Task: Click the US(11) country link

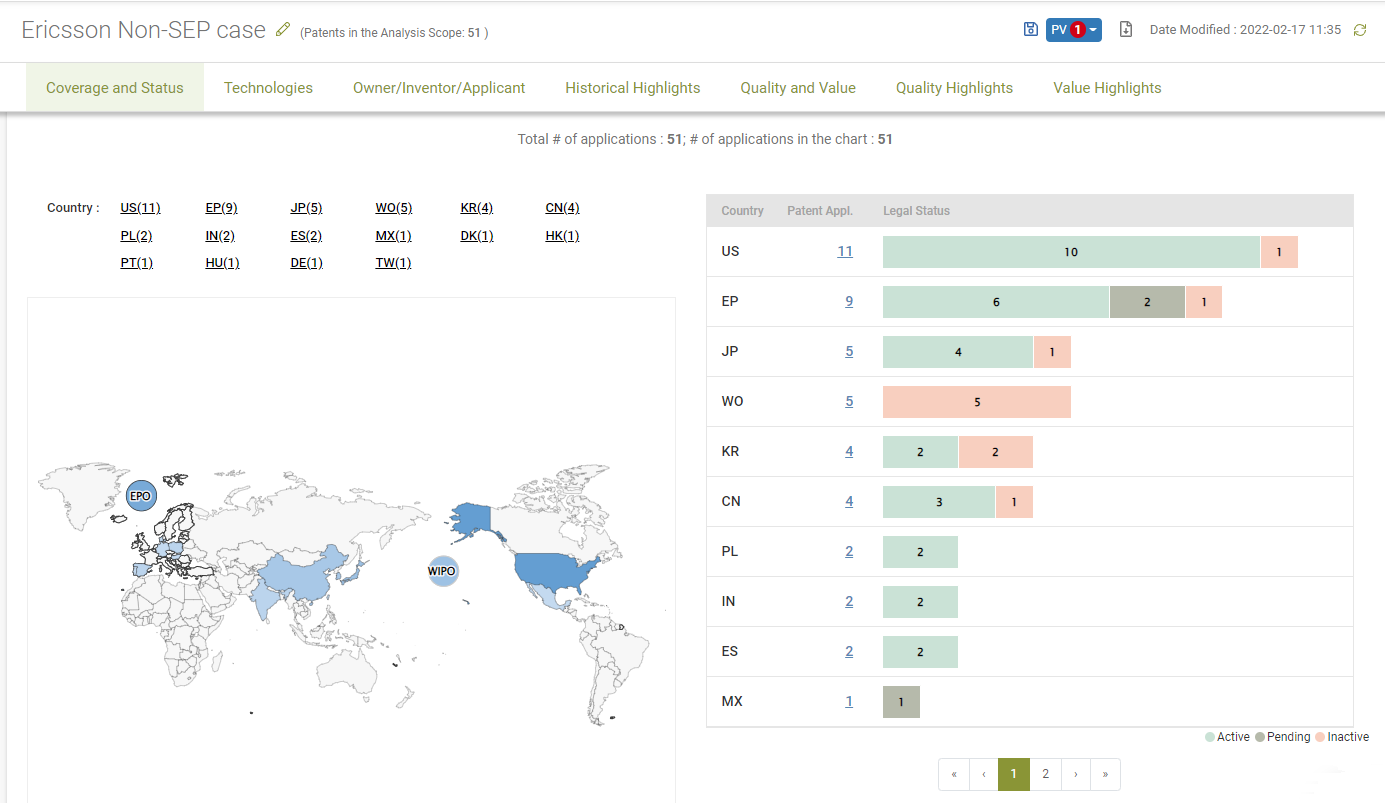Action: click(140, 208)
